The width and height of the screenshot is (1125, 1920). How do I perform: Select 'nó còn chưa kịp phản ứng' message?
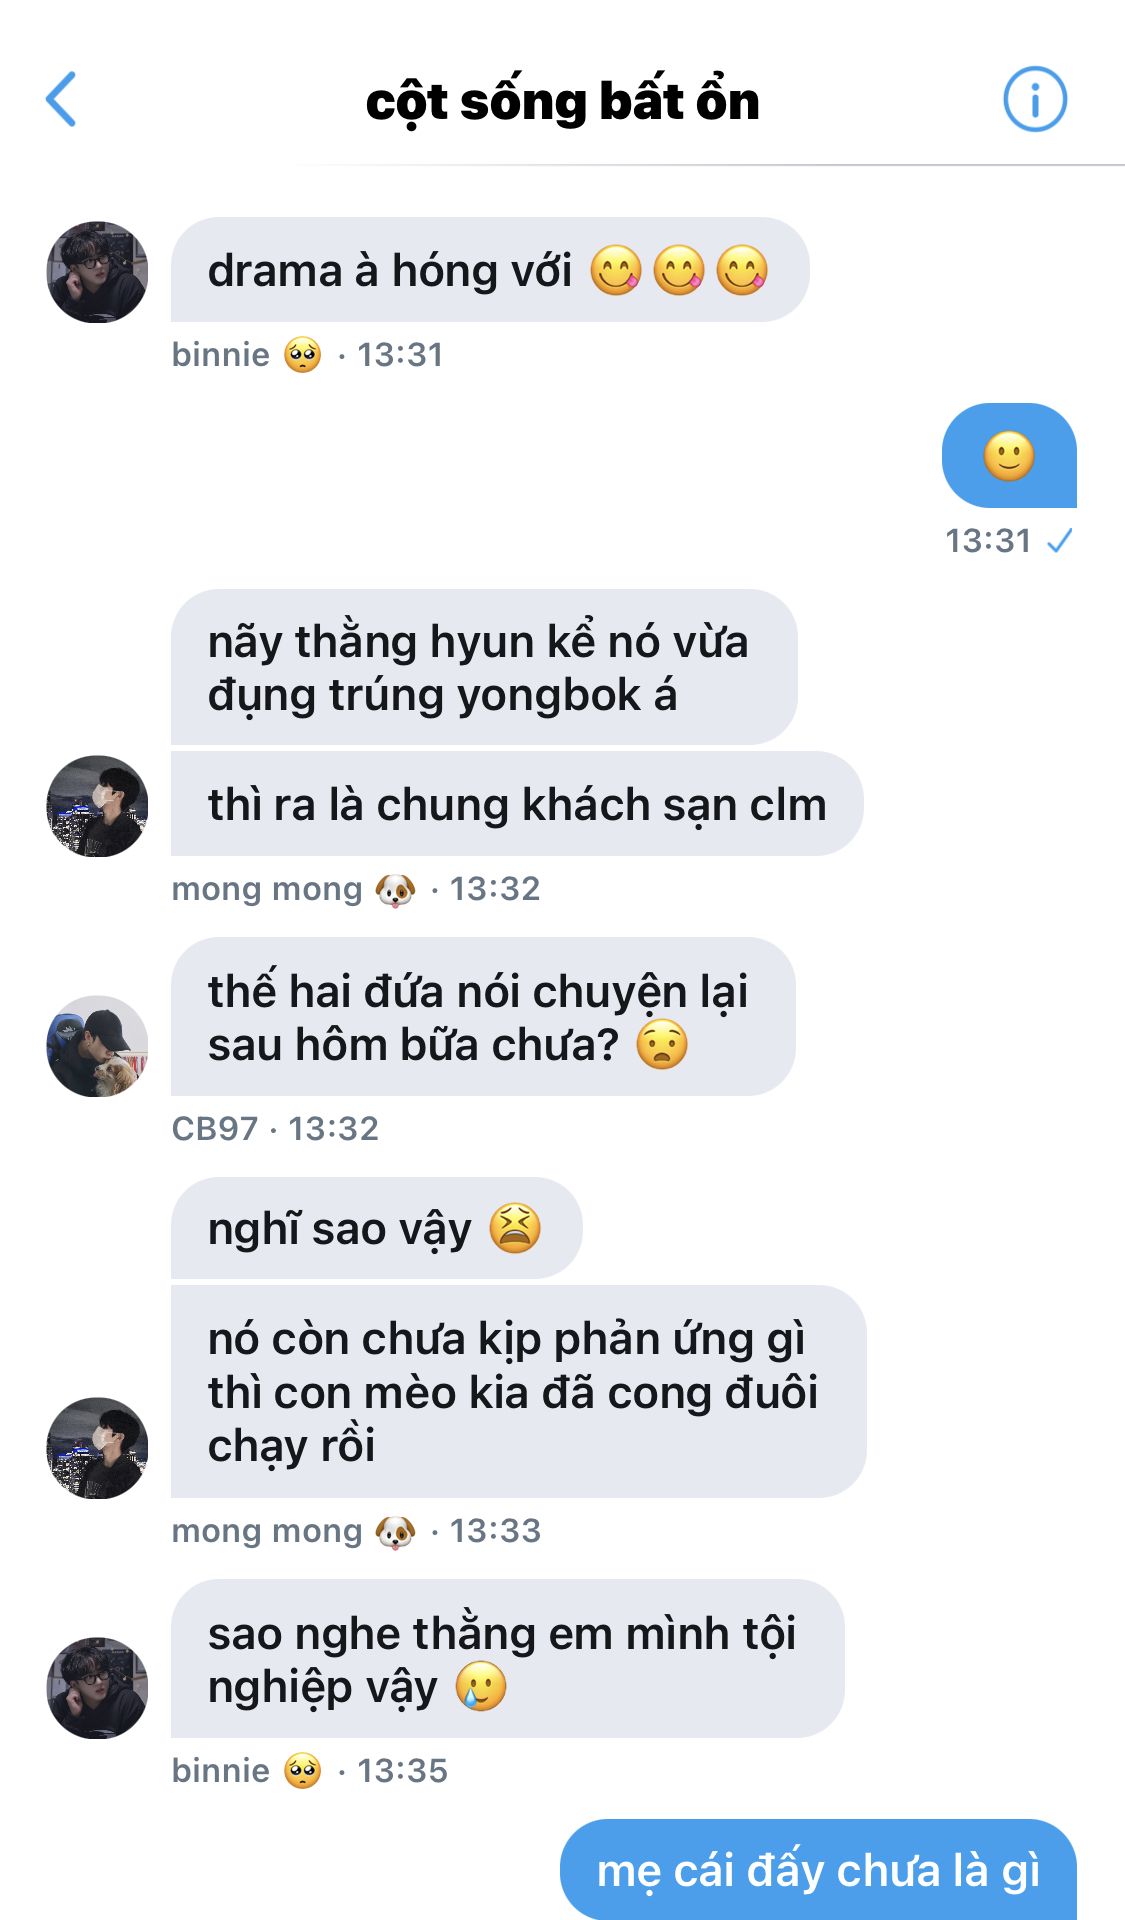(x=519, y=1391)
